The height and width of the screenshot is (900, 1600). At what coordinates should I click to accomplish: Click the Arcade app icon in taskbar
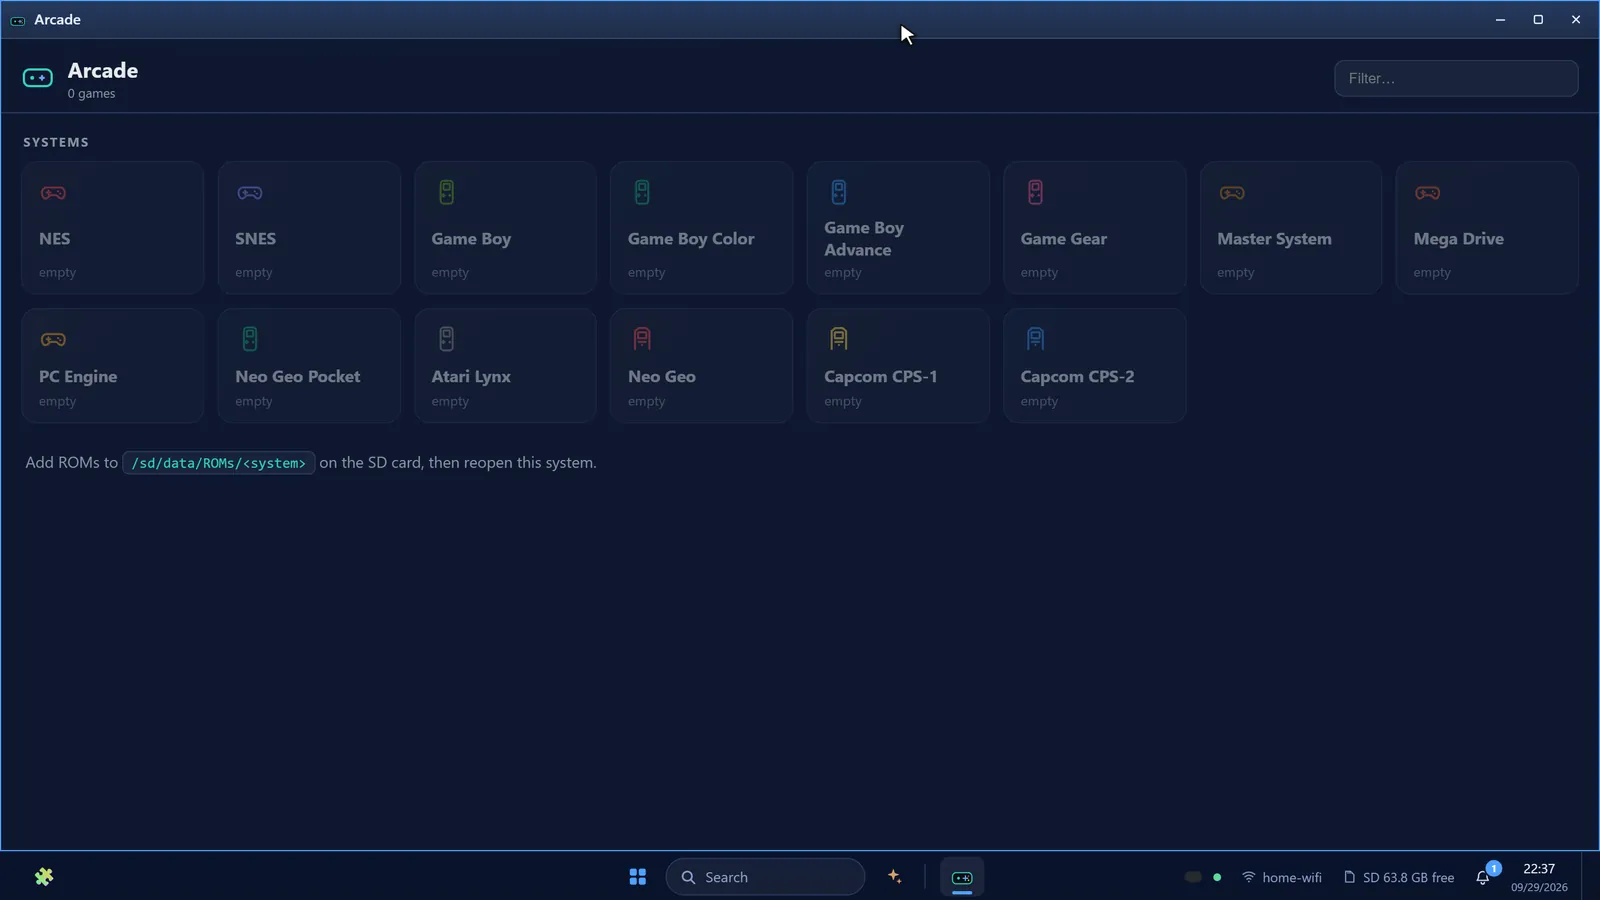point(962,877)
